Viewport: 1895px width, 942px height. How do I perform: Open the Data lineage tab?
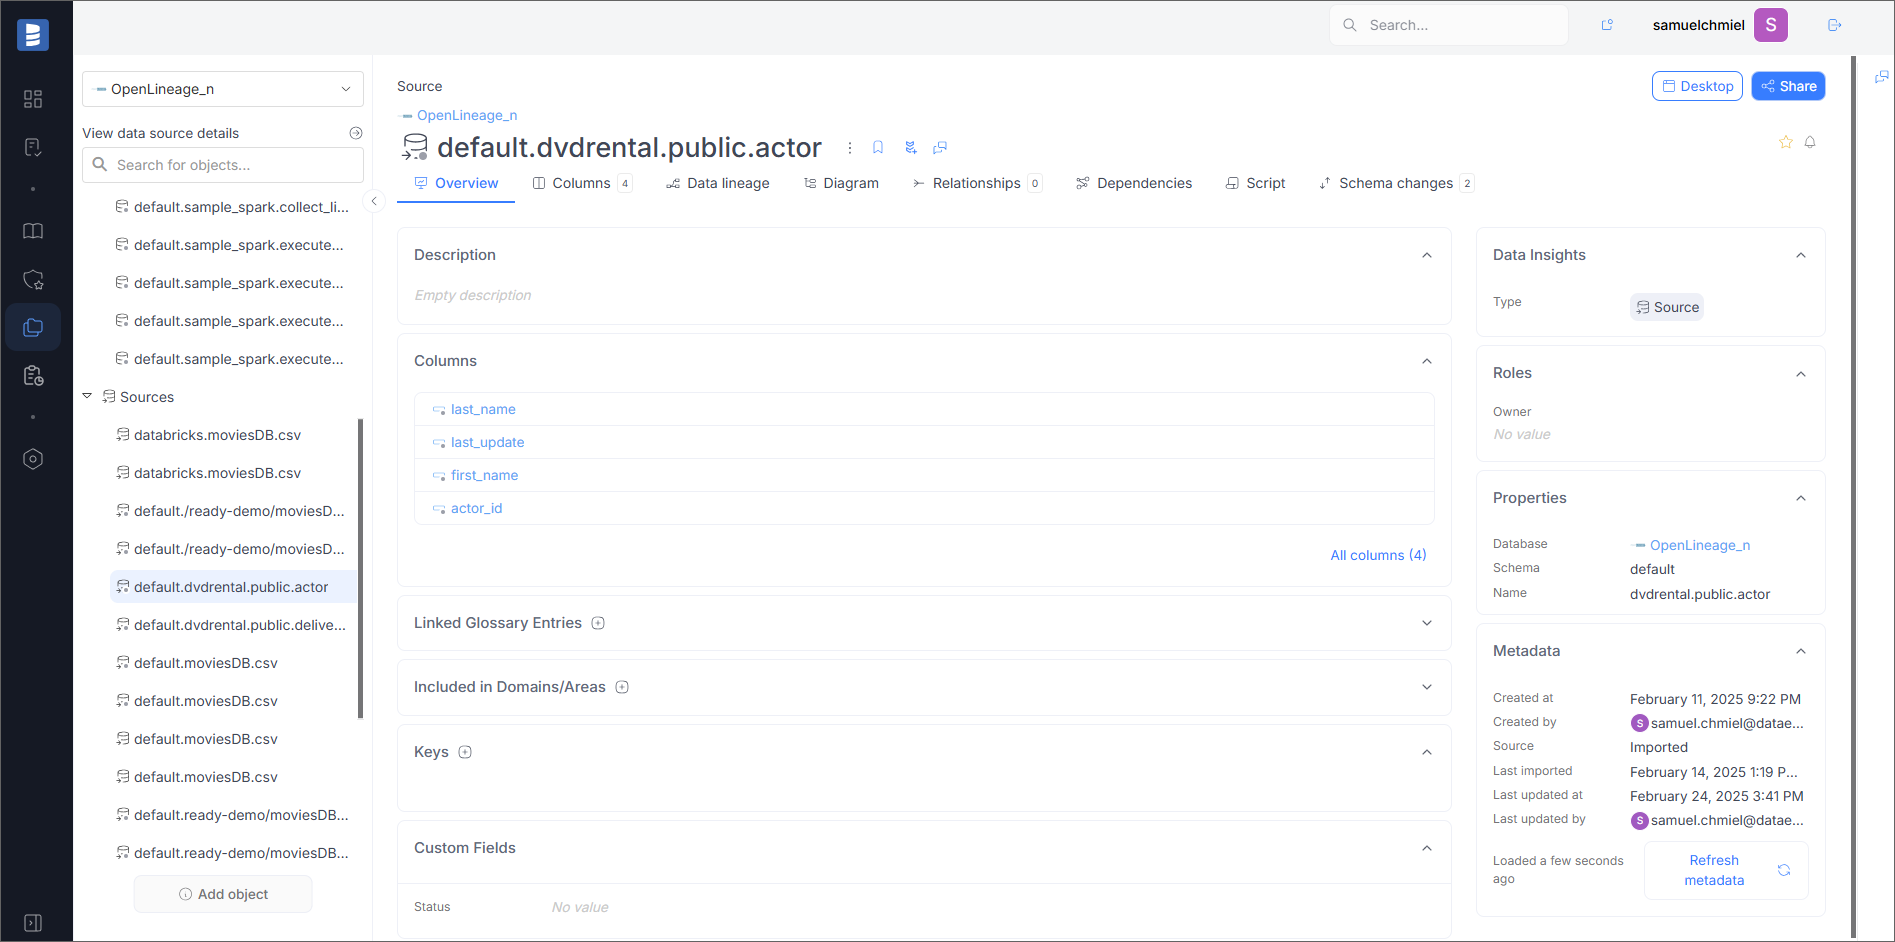718,183
